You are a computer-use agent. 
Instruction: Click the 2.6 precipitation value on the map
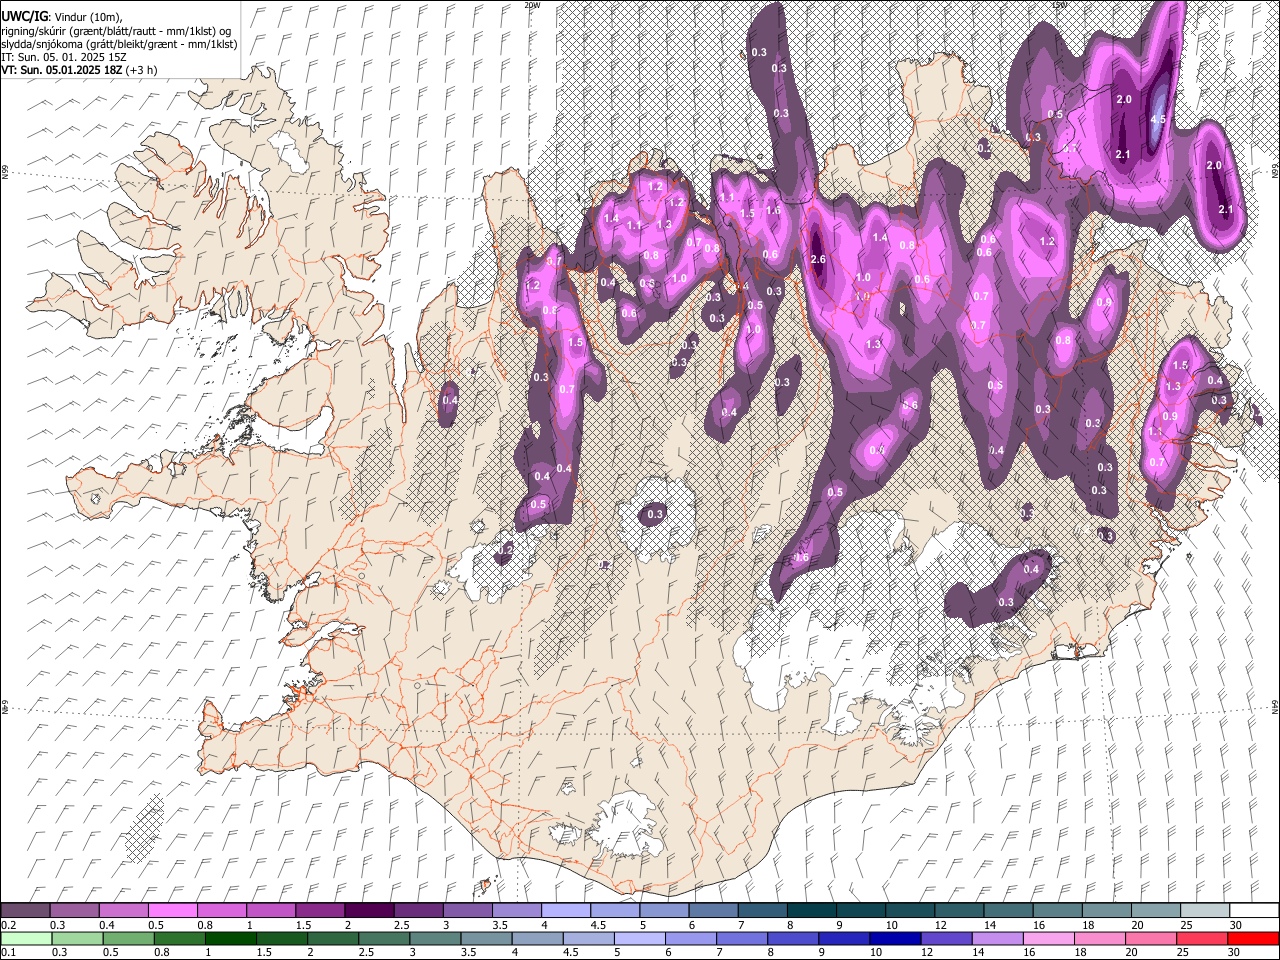pyautogui.click(x=818, y=260)
